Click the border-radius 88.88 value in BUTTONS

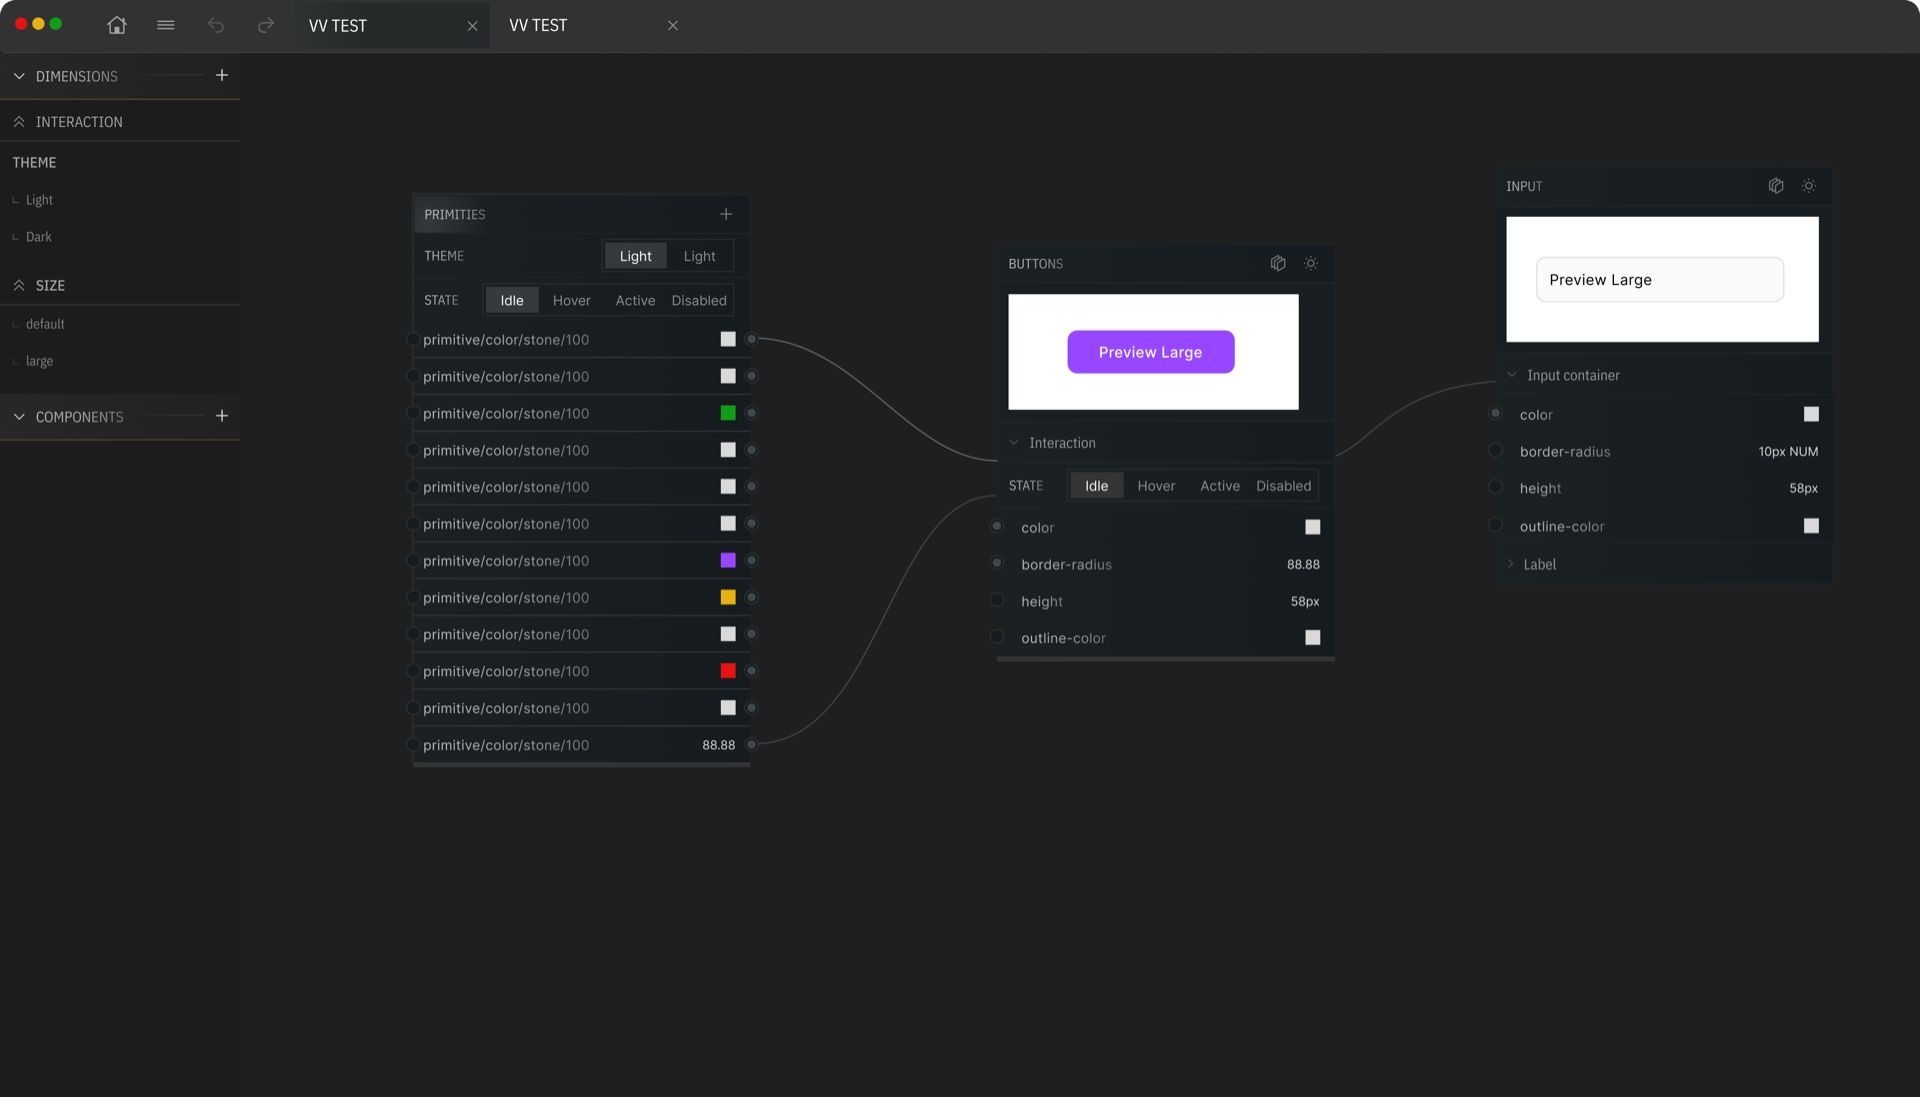click(1303, 564)
